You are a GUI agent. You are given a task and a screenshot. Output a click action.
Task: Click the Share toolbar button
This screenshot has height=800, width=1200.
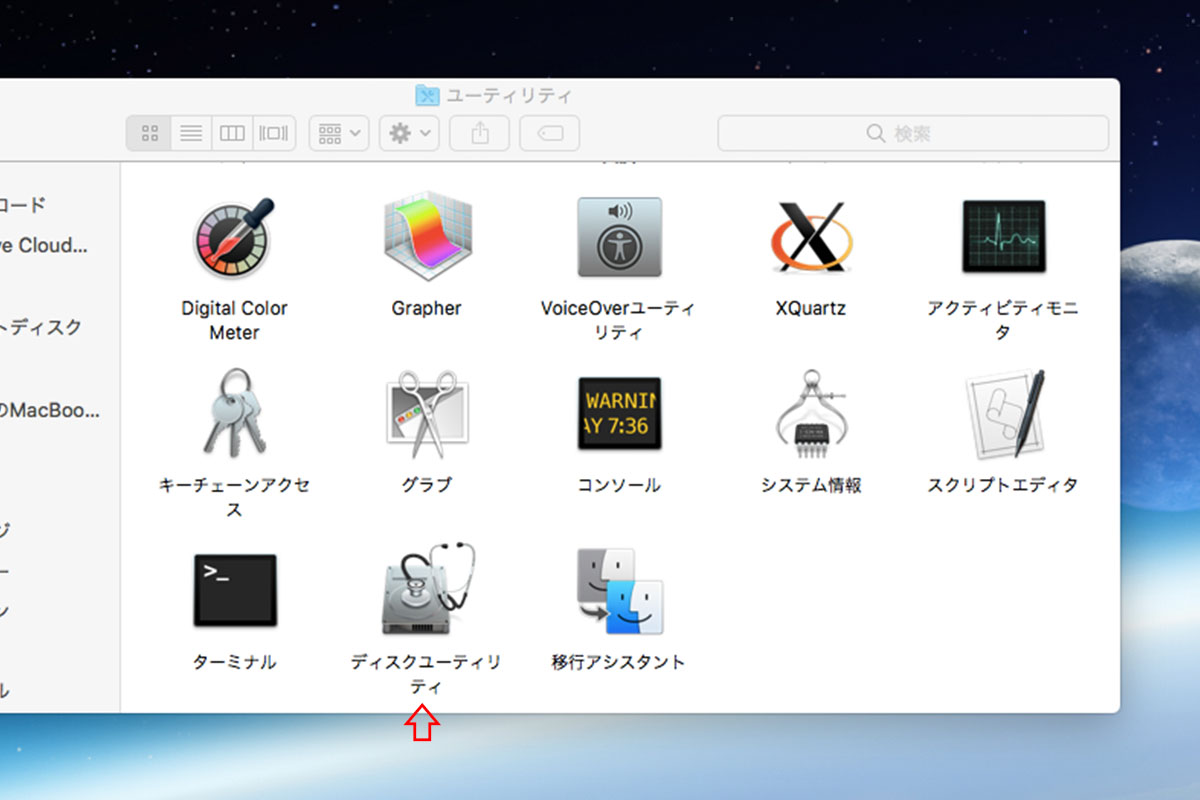point(480,133)
